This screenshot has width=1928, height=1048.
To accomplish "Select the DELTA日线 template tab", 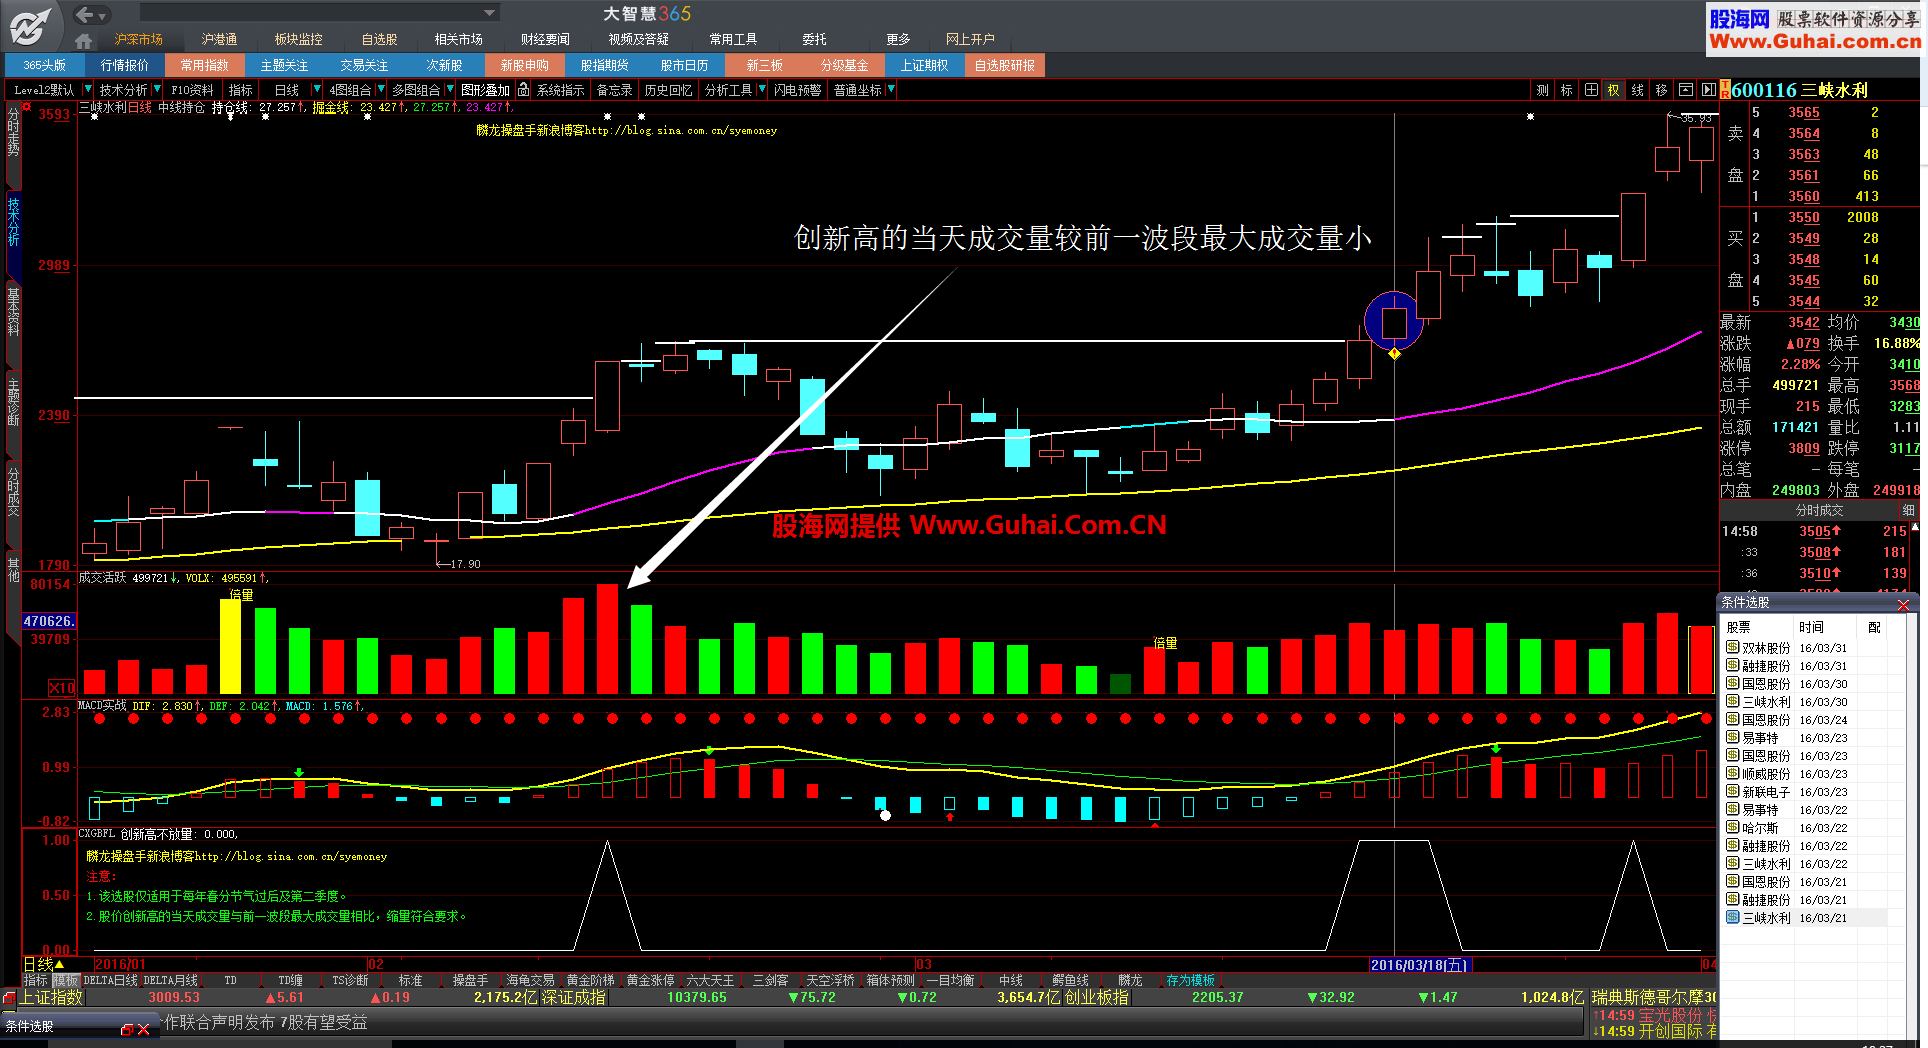I will pos(110,981).
